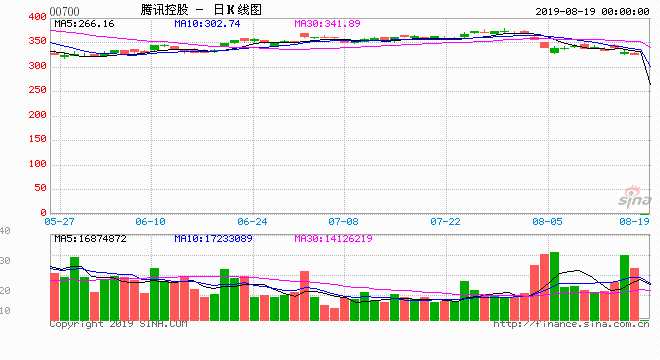Open the http://finance.sina.com.cn link
The width and height of the screenshot is (660, 360).
(x=571, y=324)
